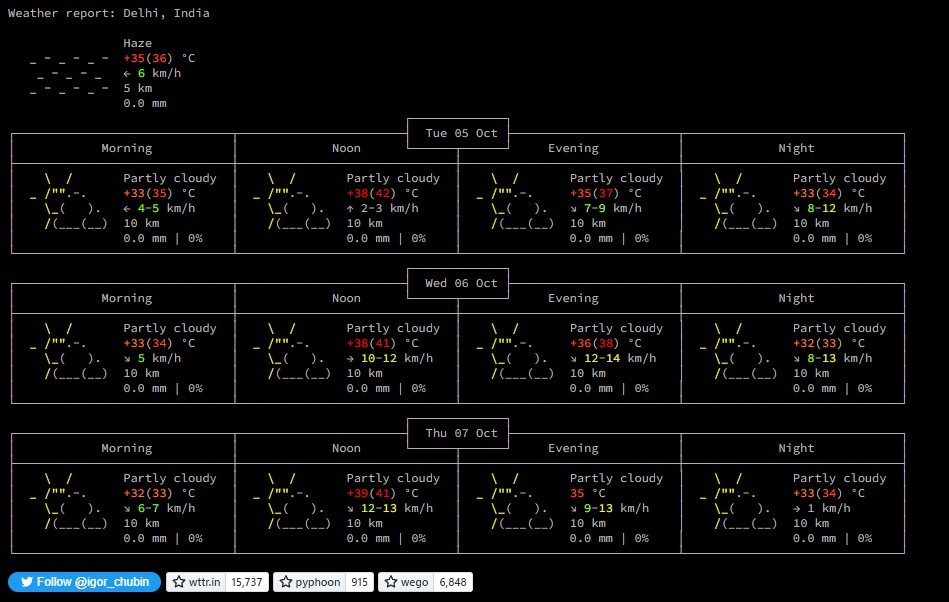949x602 pixels.
Task: Click the star icon beside wttr.in
Action: click(179, 582)
